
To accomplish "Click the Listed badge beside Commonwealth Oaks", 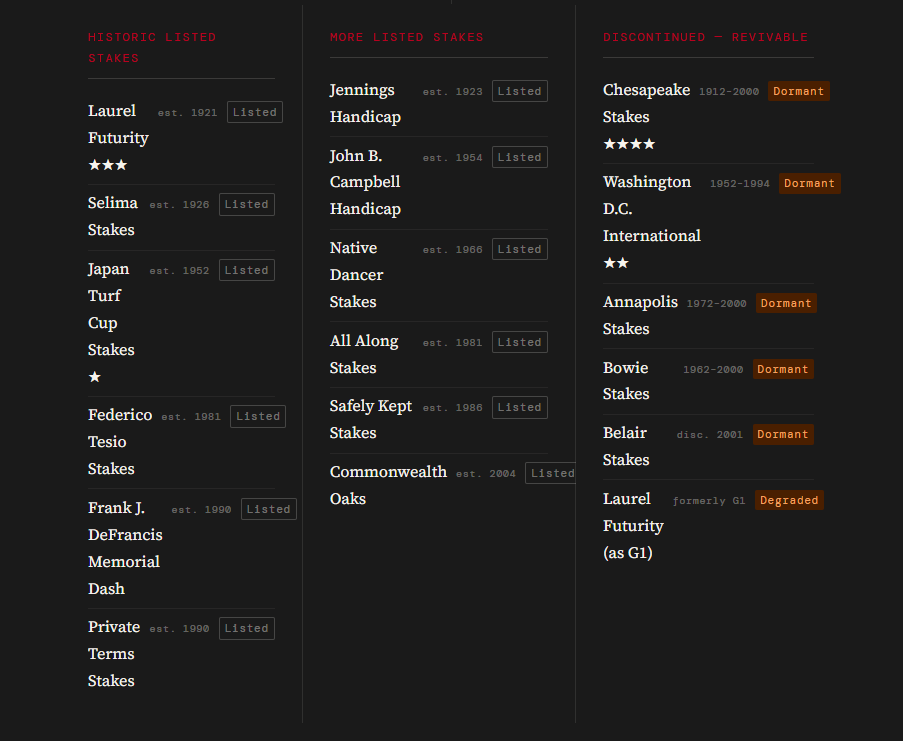I will [552, 473].
